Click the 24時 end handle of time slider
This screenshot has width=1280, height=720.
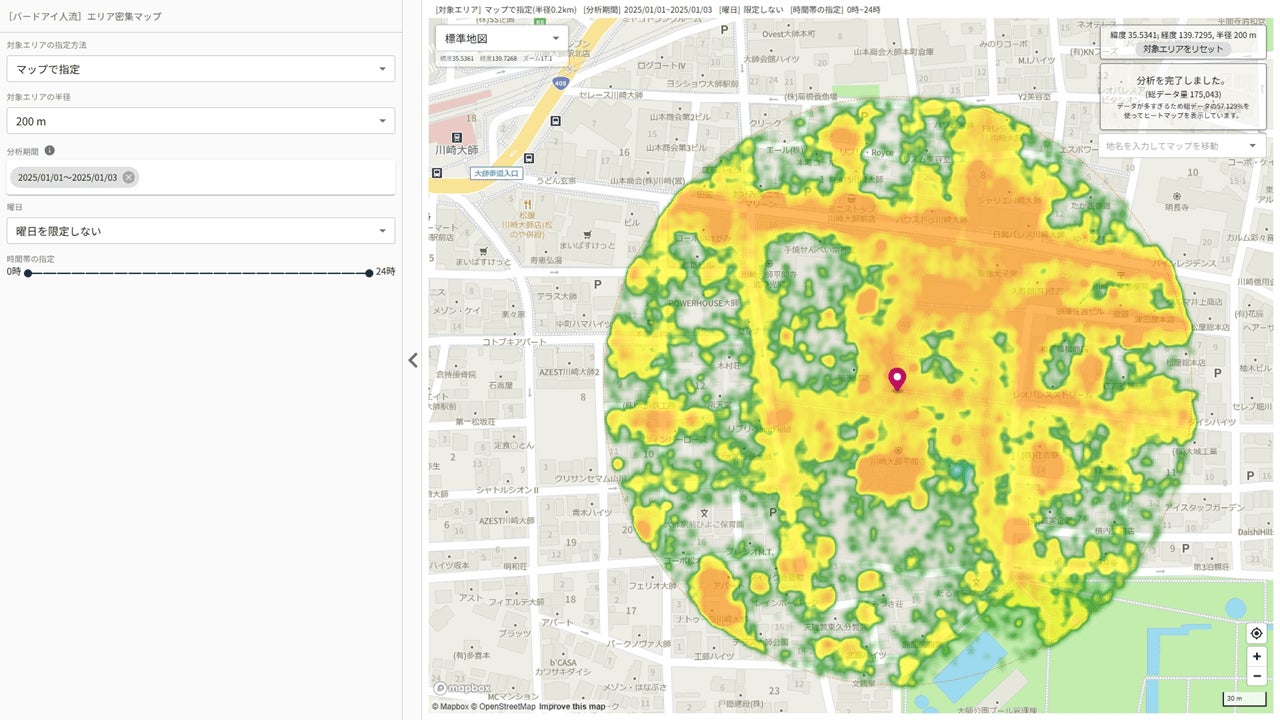coord(369,272)
